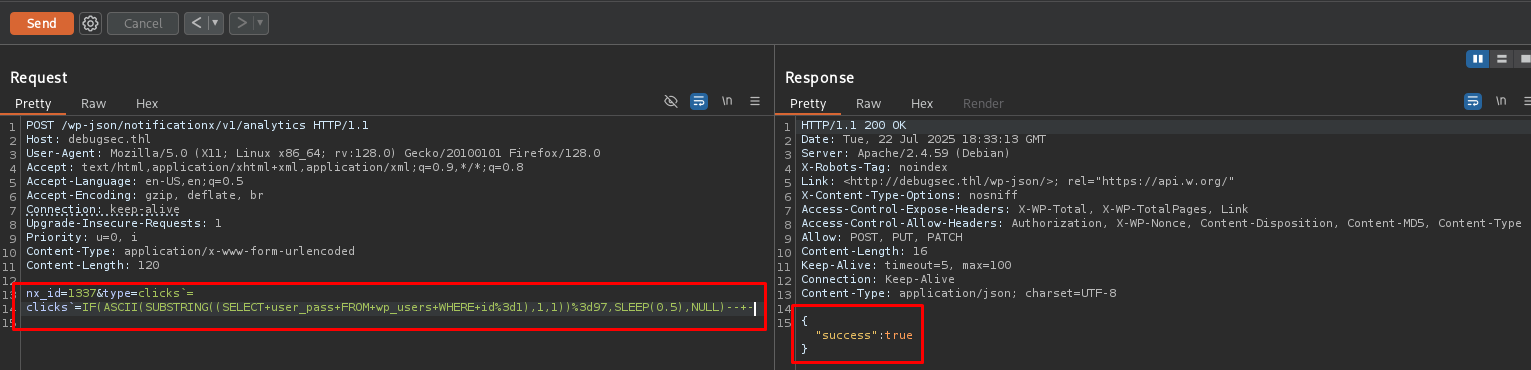Image resolution: width=1531 pixels, height=370 pixels.
Task: Click the Access-Control-Allow-Headers response line
Action: point(1162,223)
